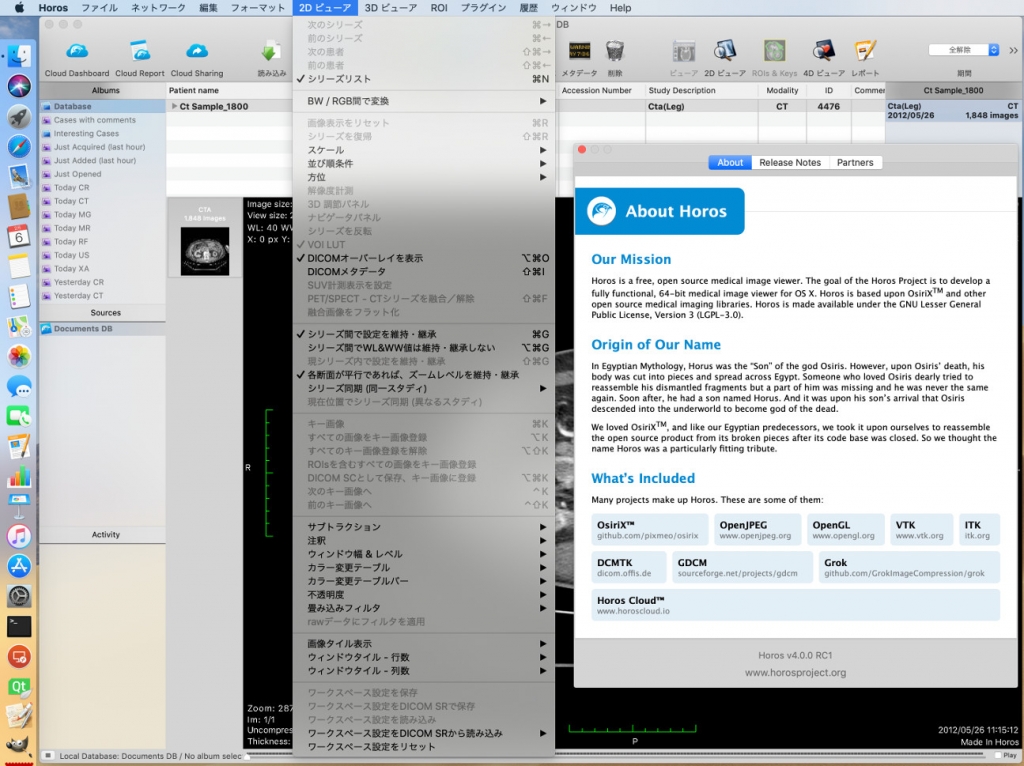
Task: Open Cloud Report toolbar icon
Action: click(x=140, y=52)
